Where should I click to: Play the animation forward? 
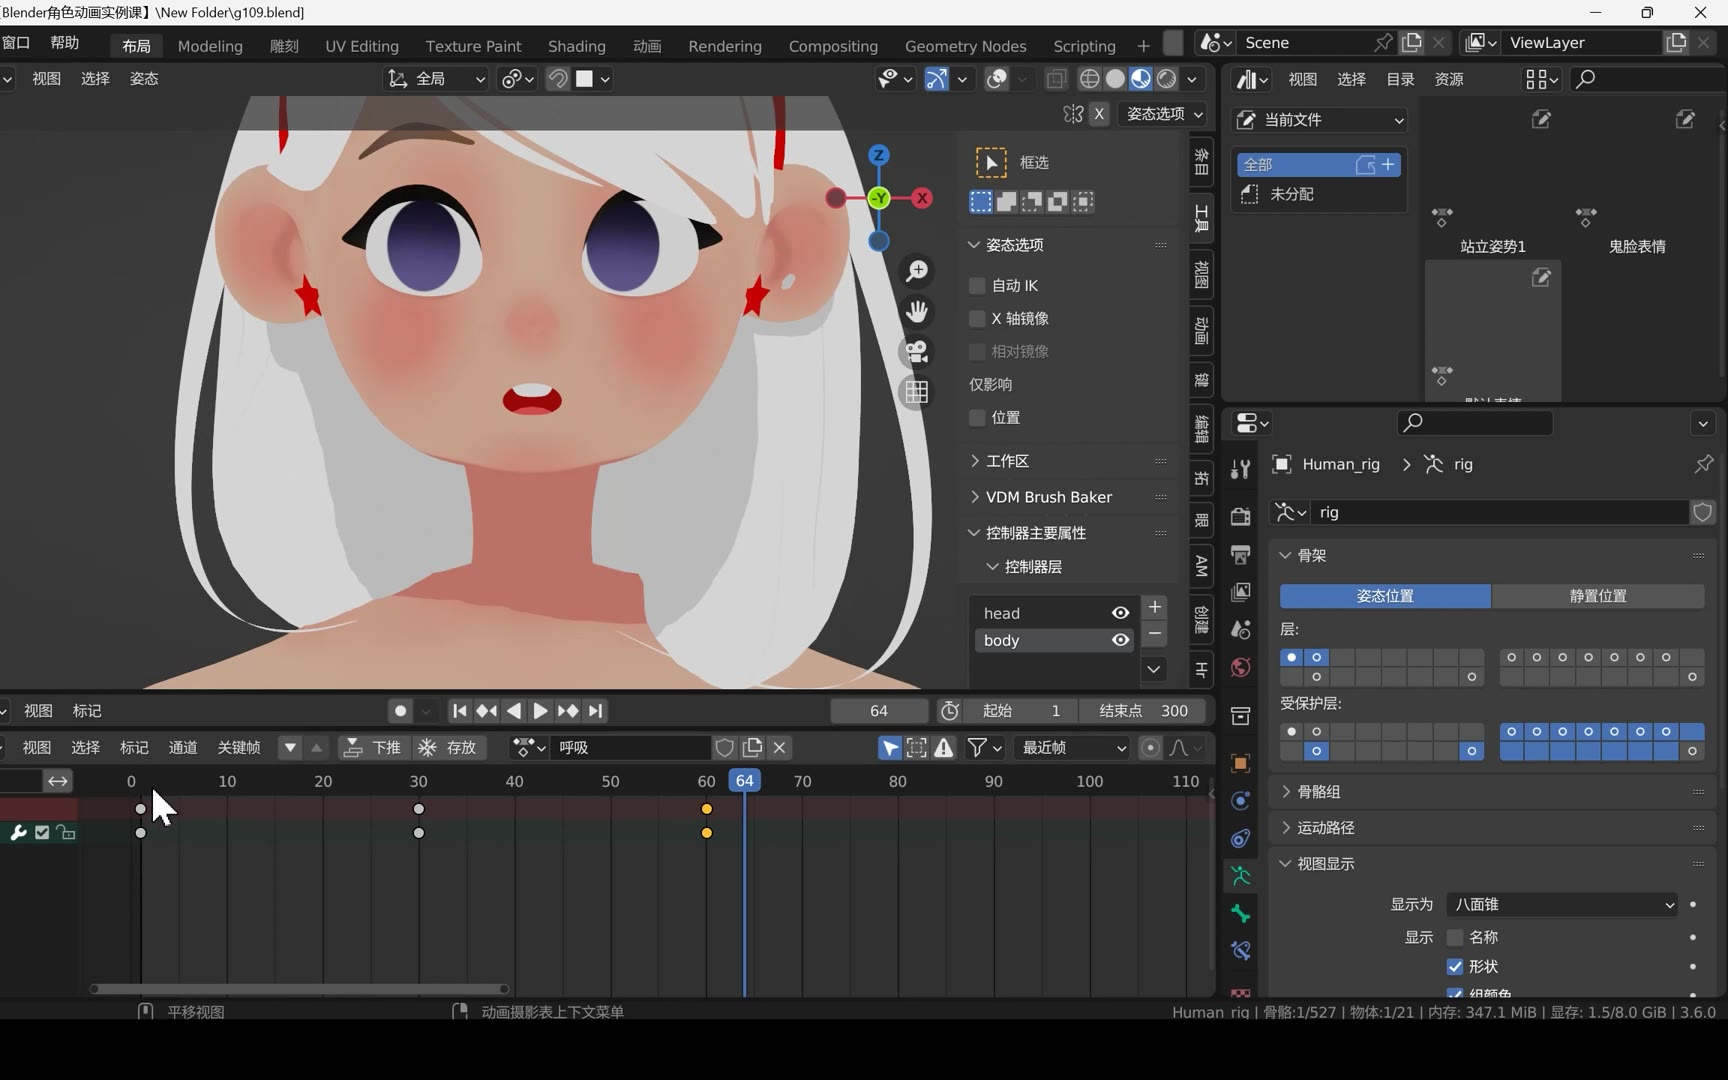pyautogui.click(x=540, y=711)
